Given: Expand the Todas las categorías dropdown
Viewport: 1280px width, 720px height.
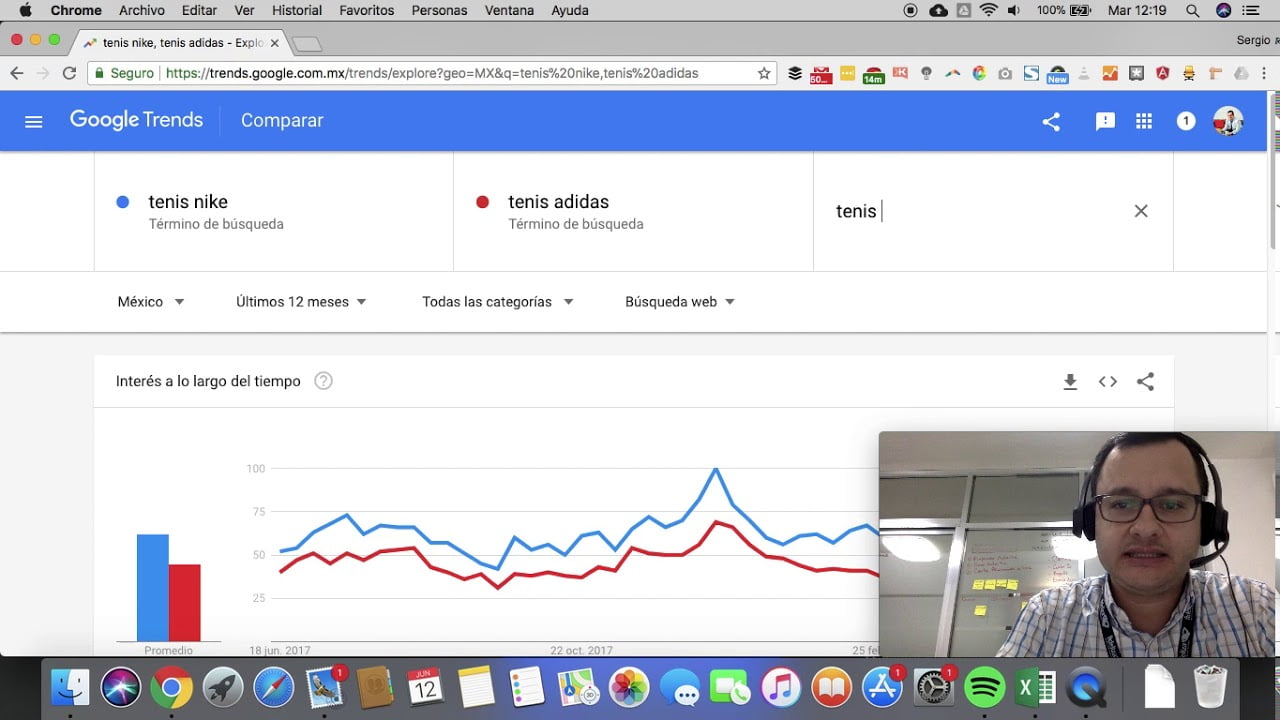Looking at the screenshot, I should [497, 302].
